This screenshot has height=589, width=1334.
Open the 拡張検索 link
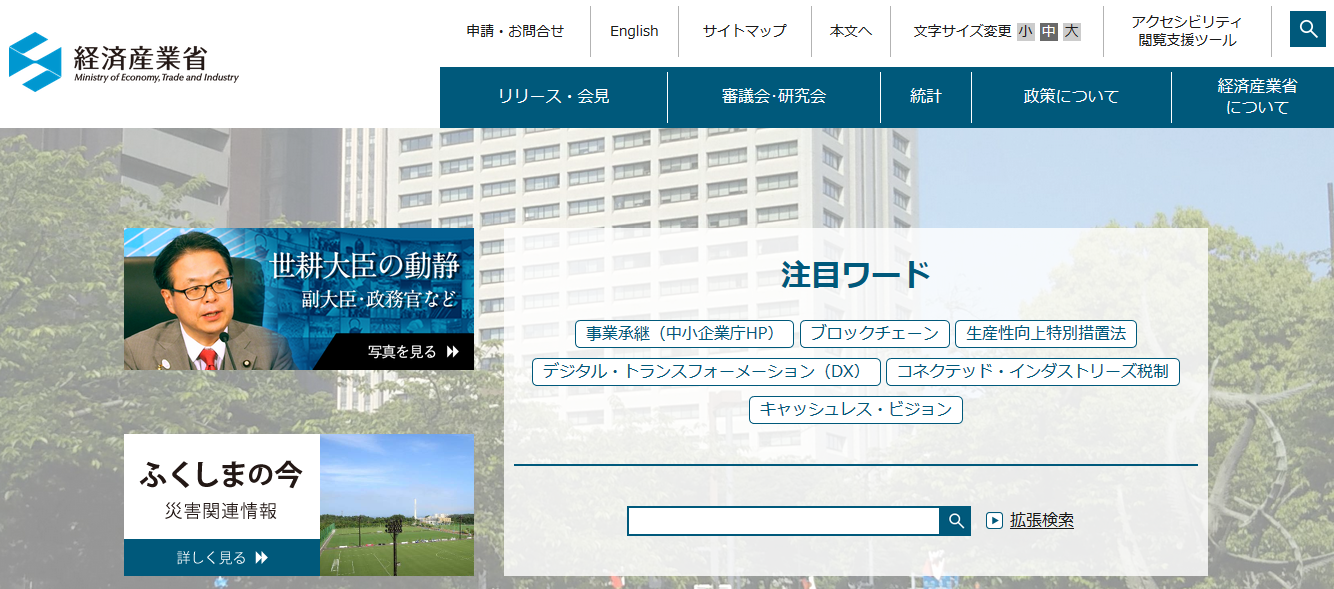1041,520
